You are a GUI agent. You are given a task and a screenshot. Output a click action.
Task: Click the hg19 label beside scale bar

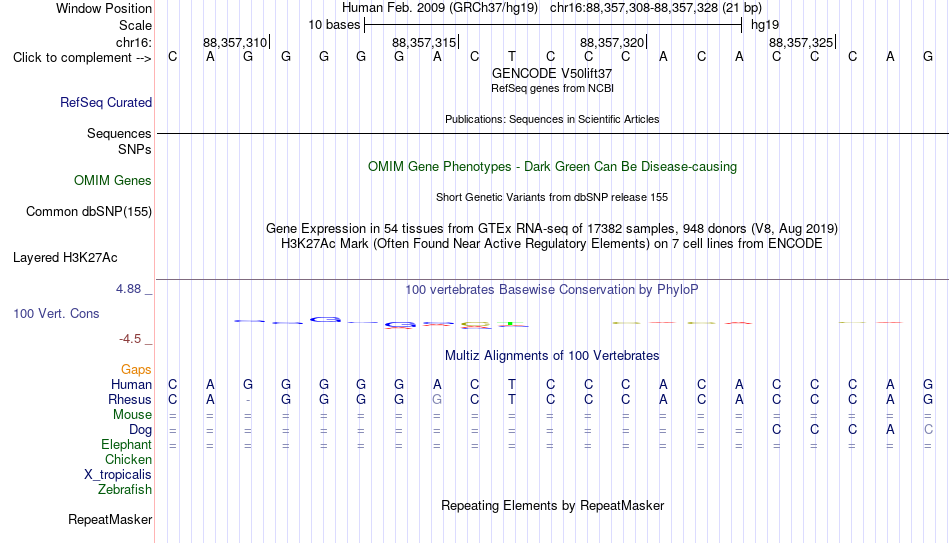coord(765,25)
